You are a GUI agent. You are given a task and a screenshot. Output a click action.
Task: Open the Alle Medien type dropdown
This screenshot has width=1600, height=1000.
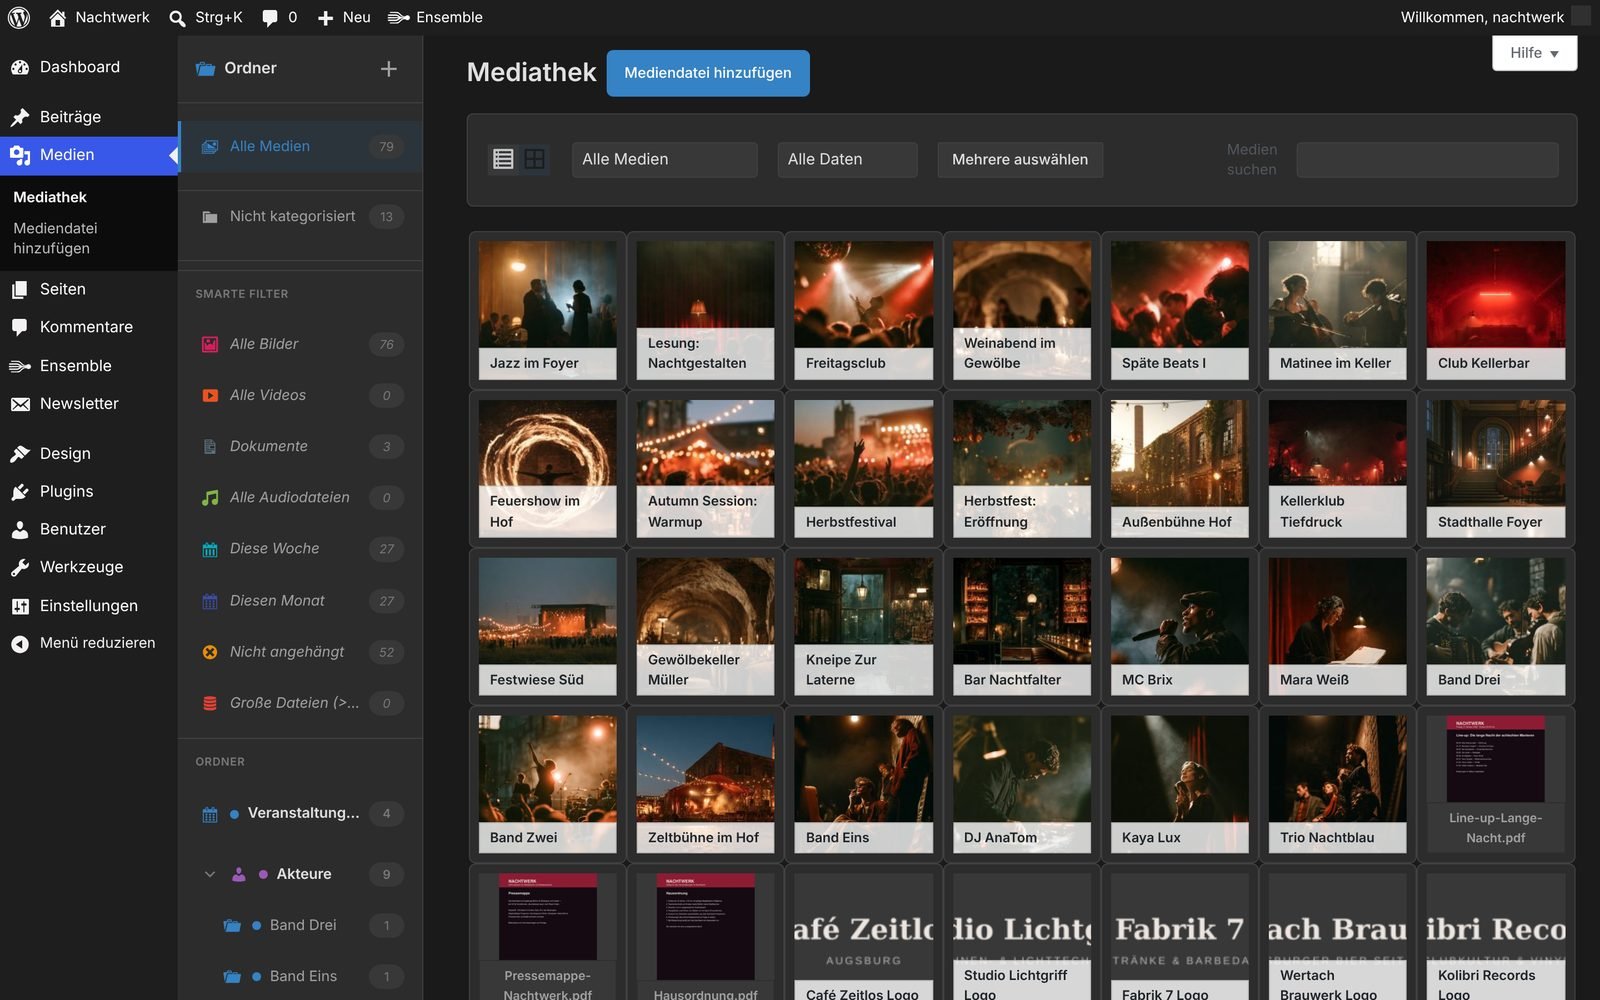(664, 159)
